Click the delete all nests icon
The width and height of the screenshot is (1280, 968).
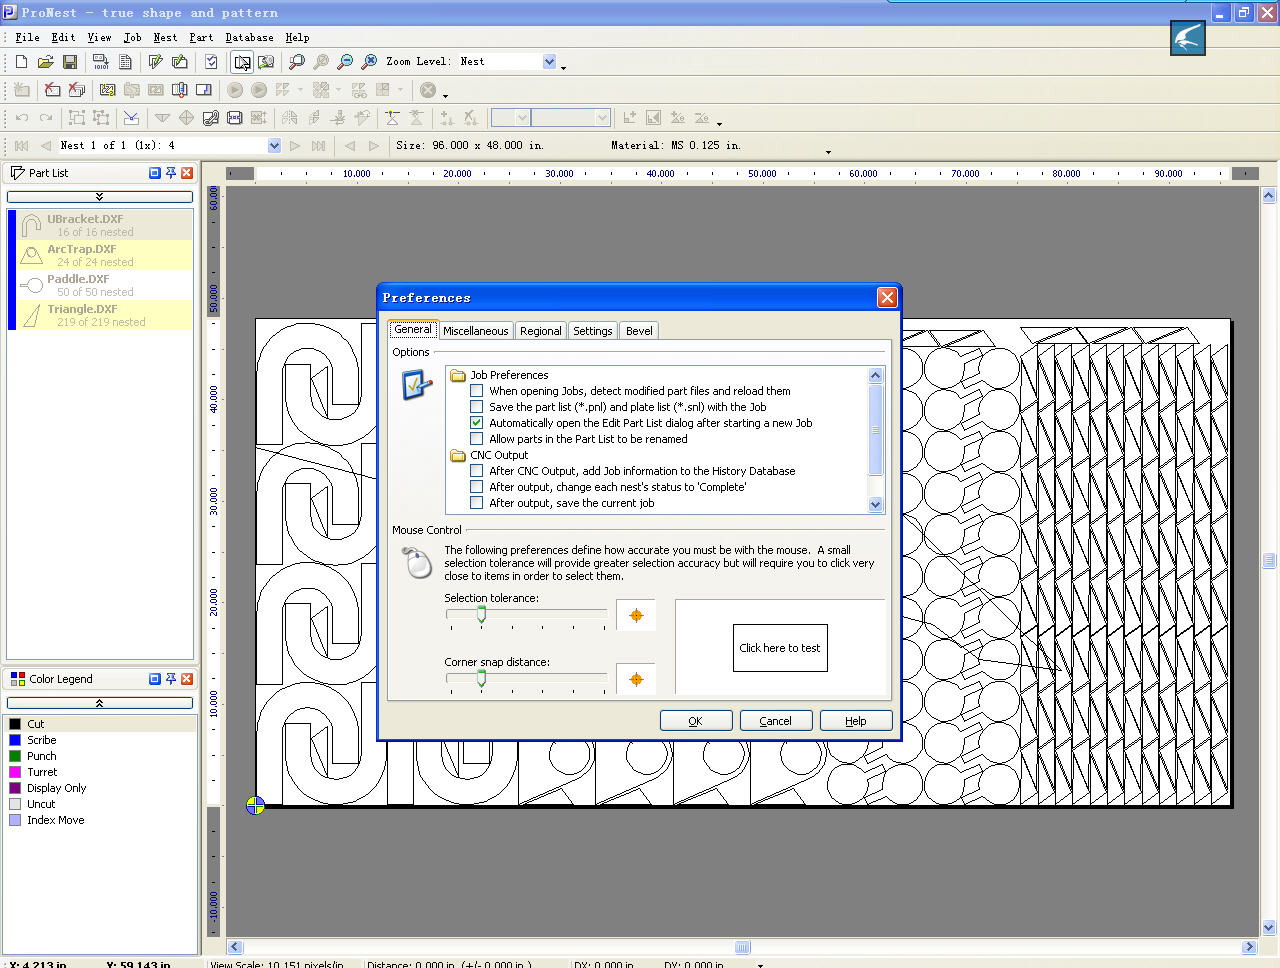tap(76, 90)
